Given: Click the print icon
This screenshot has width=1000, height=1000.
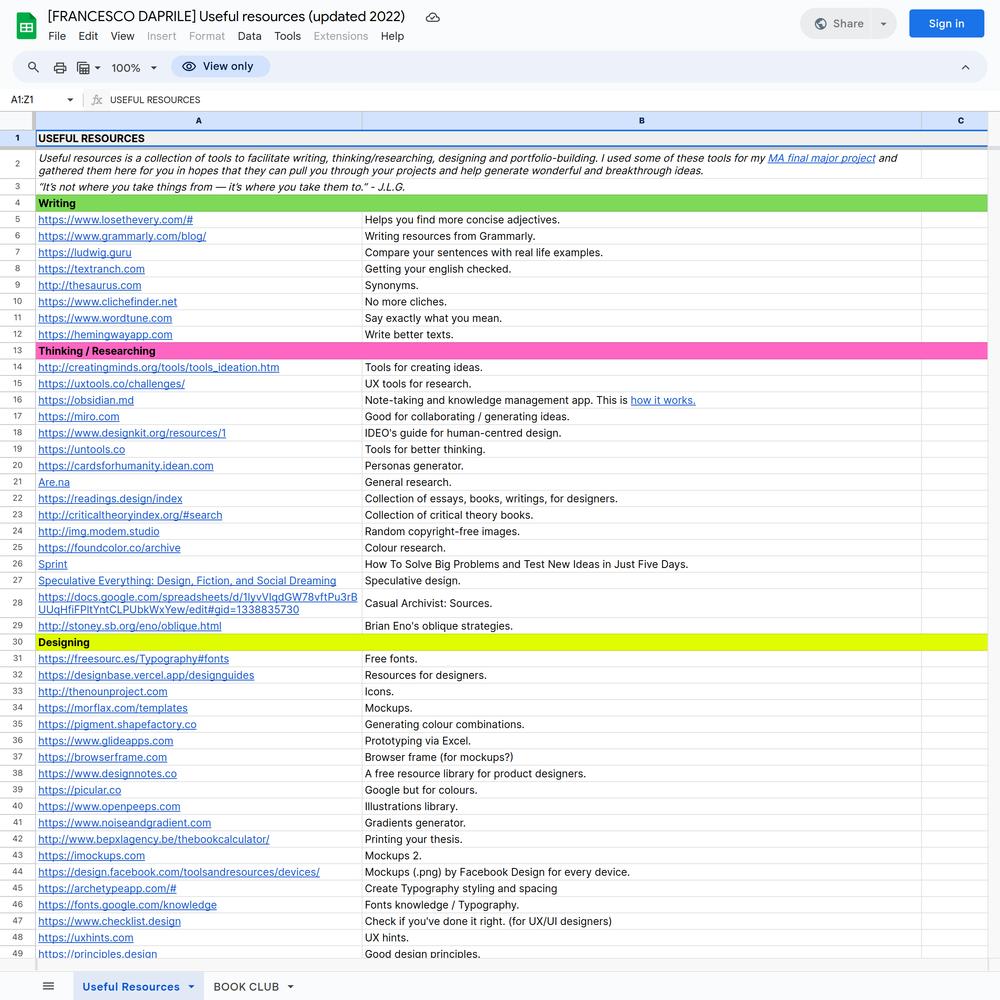Looking at the screenshot, I should pyautogui.click(x=60, y=68).
